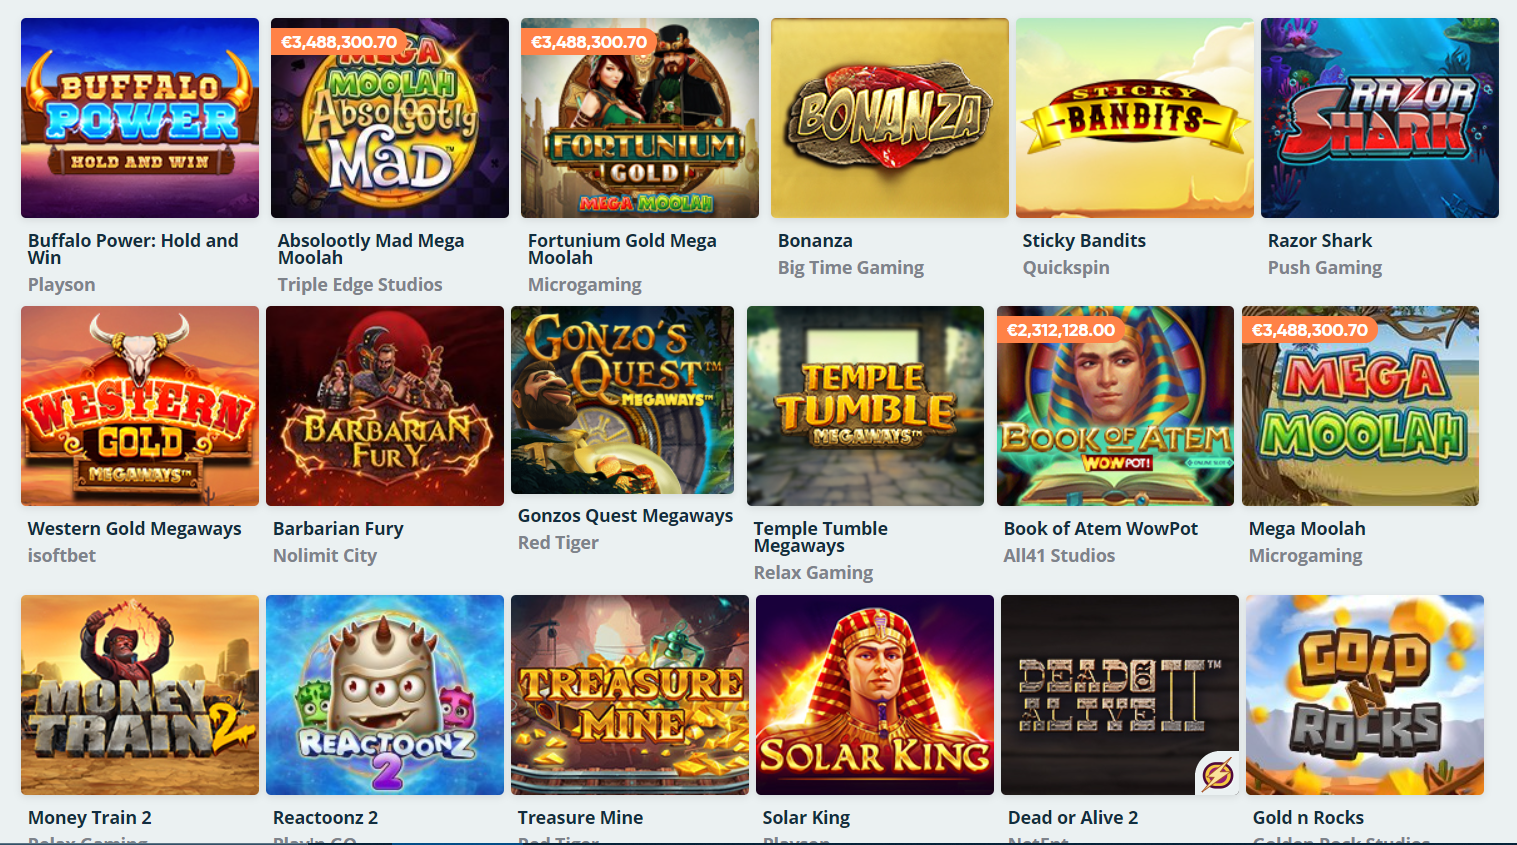Select the Treasure Mine thumbnail
Screen dimensions: 1517x845
click(x=630, y=695)
